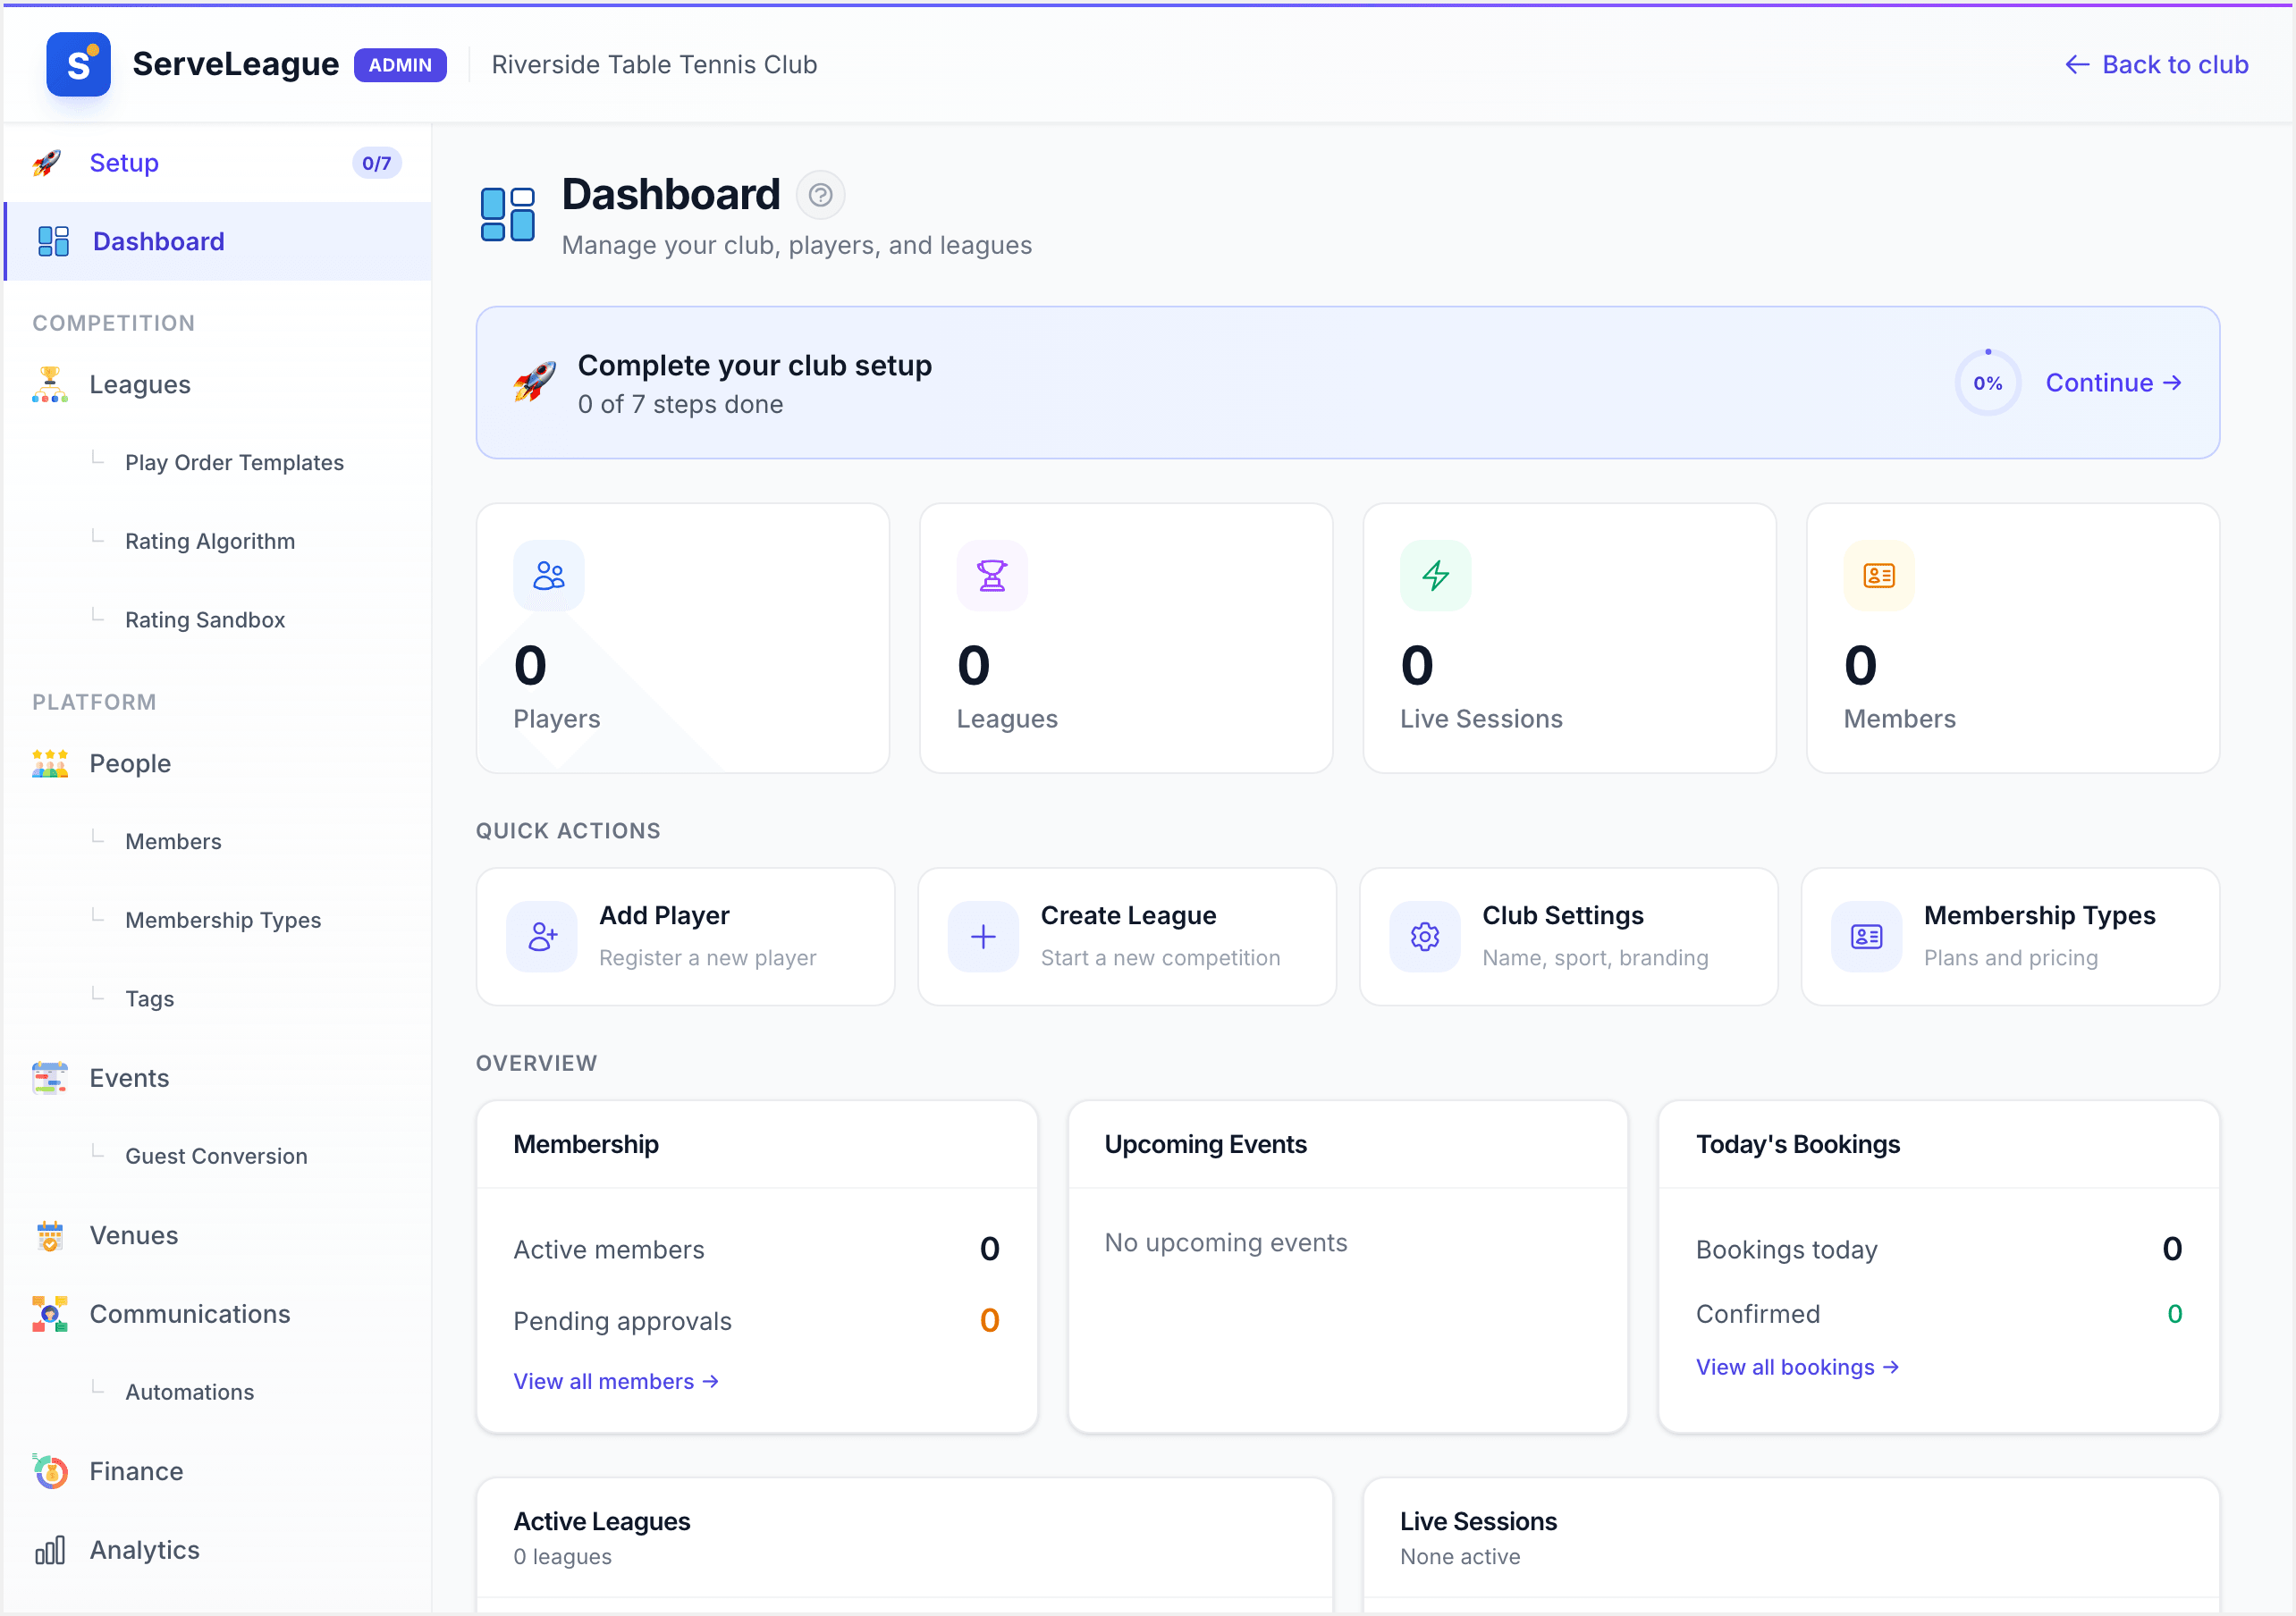Screen dimensions: 2296x1616
Task: Click the Live Sessions lightning icon
Action: click(1436, 576)
